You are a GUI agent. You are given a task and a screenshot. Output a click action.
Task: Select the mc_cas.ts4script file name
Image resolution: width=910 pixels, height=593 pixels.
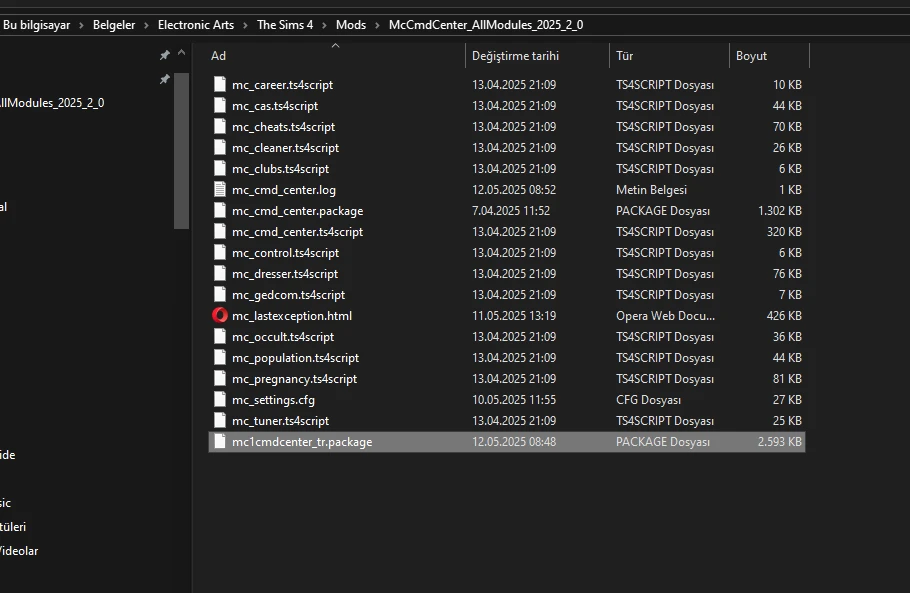pyautogui.click(x=275, y=106)
